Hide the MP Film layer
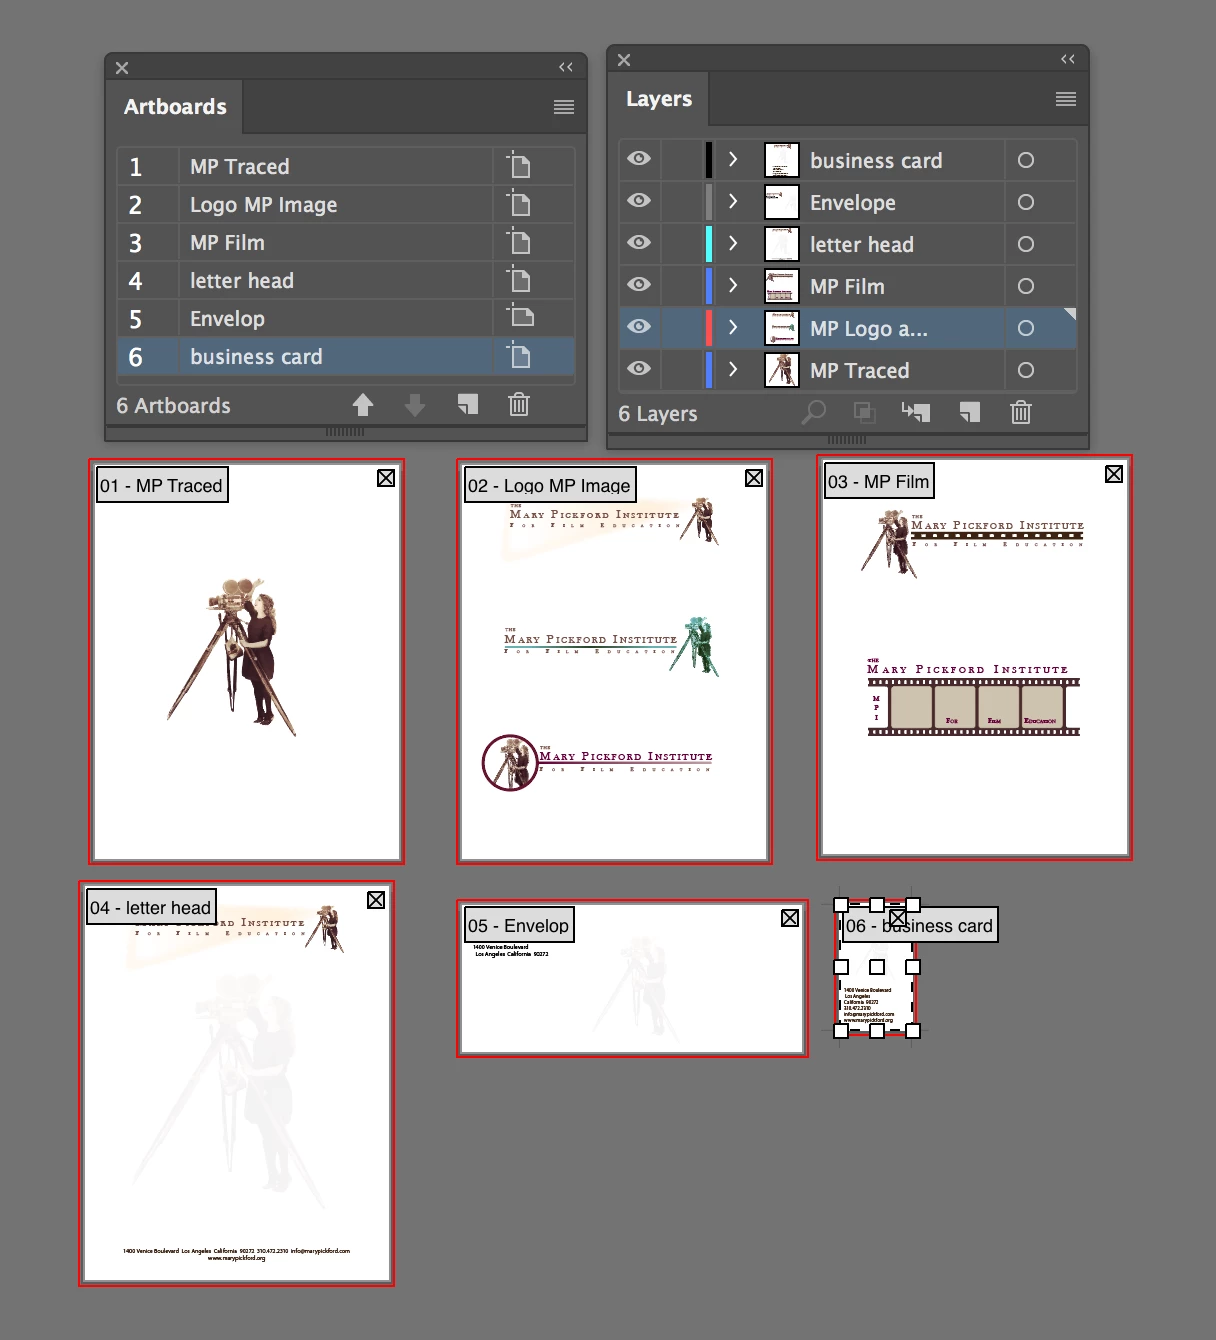Image resolution: width=1216 pixels, height=1340 pixels. (639, 285)
